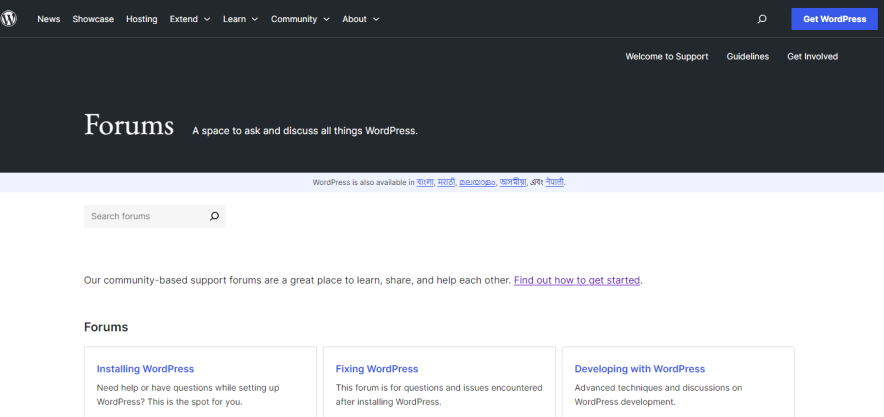Go to the News menu item
The height and width of the screenshot is (417, 884).
tap(49, 19)
